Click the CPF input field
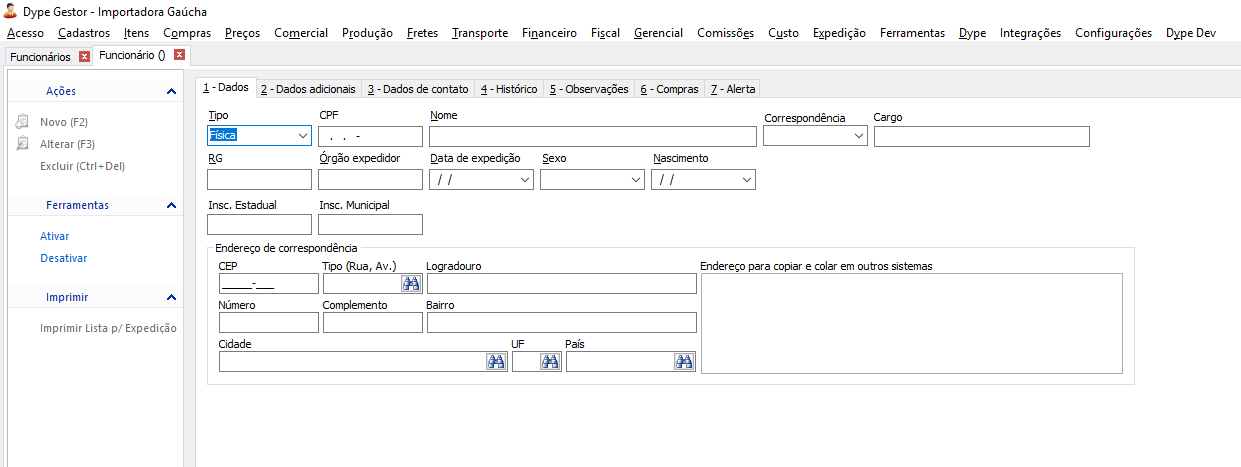 pyautogui.click(x=370, y=136)
